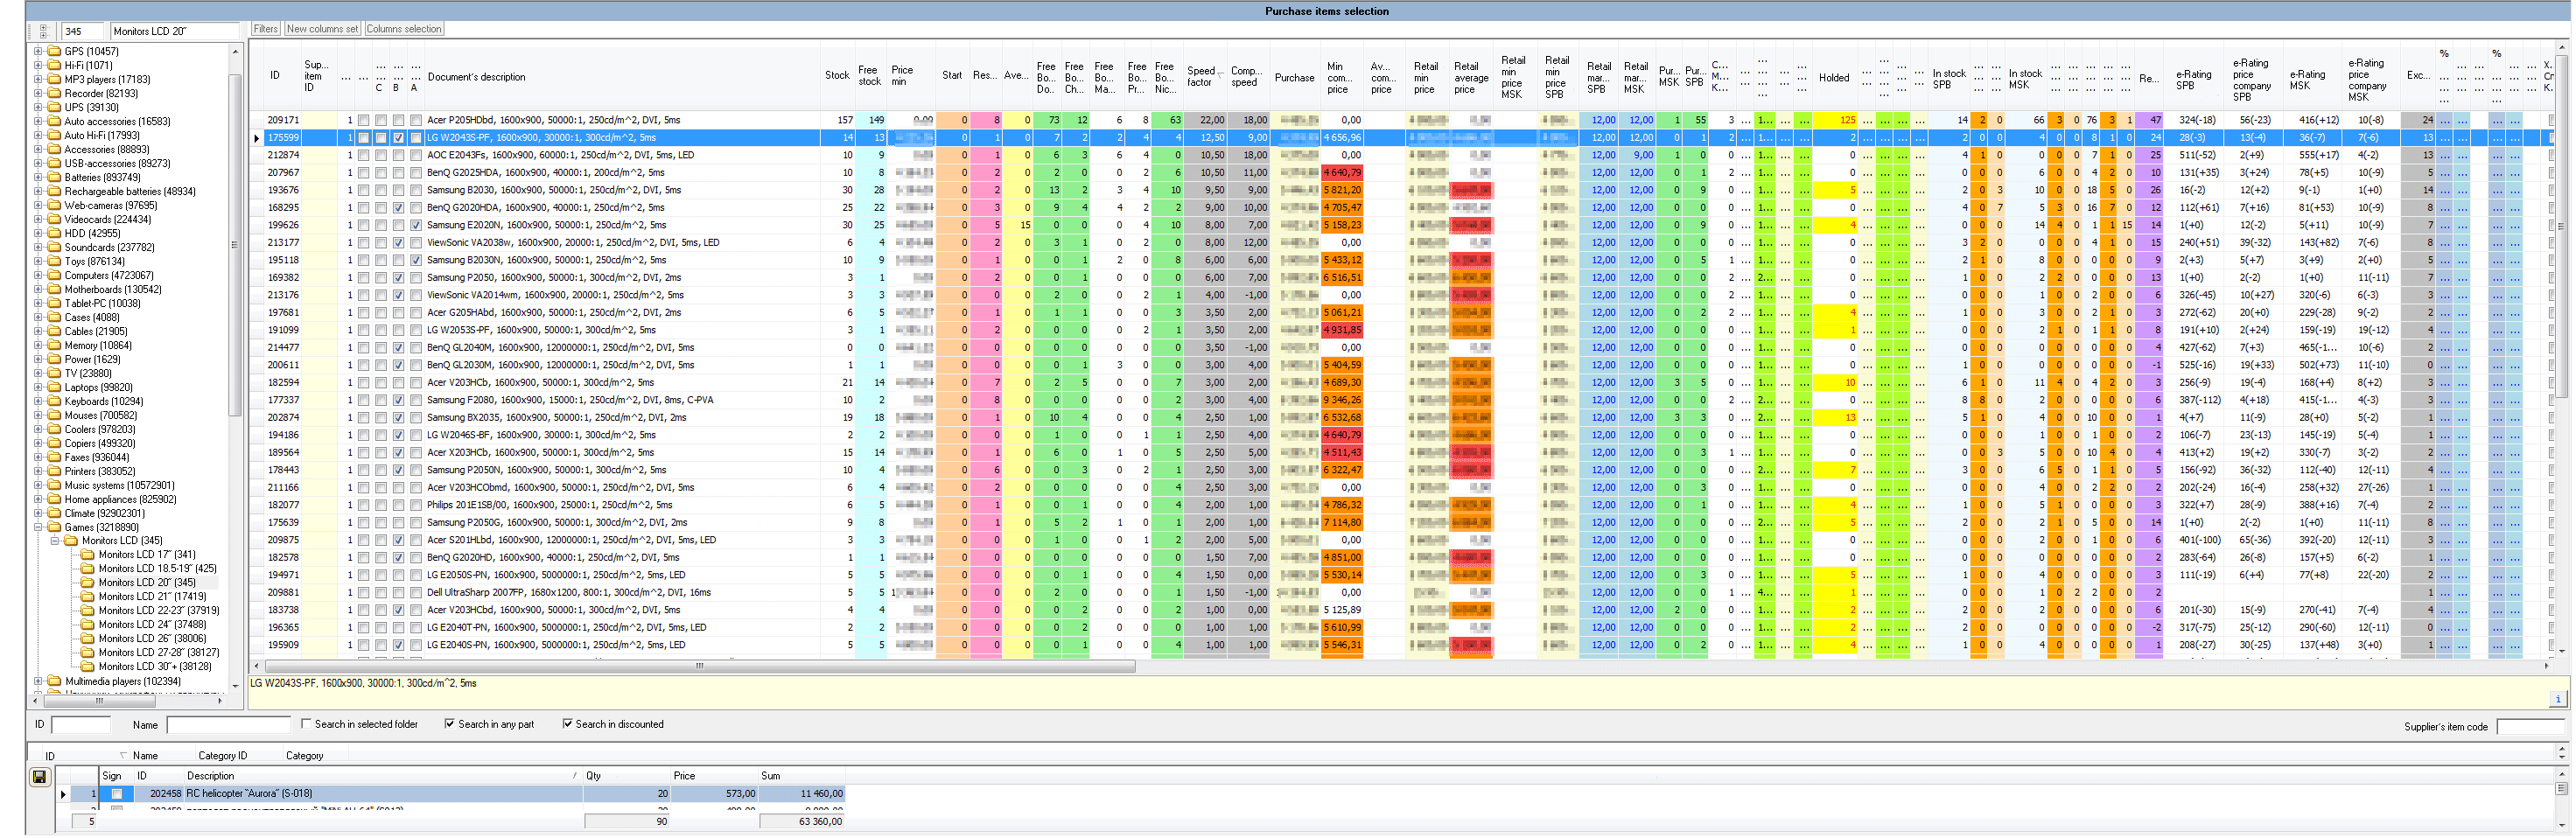Expand the Music systems tree node

tap(38, 485)
